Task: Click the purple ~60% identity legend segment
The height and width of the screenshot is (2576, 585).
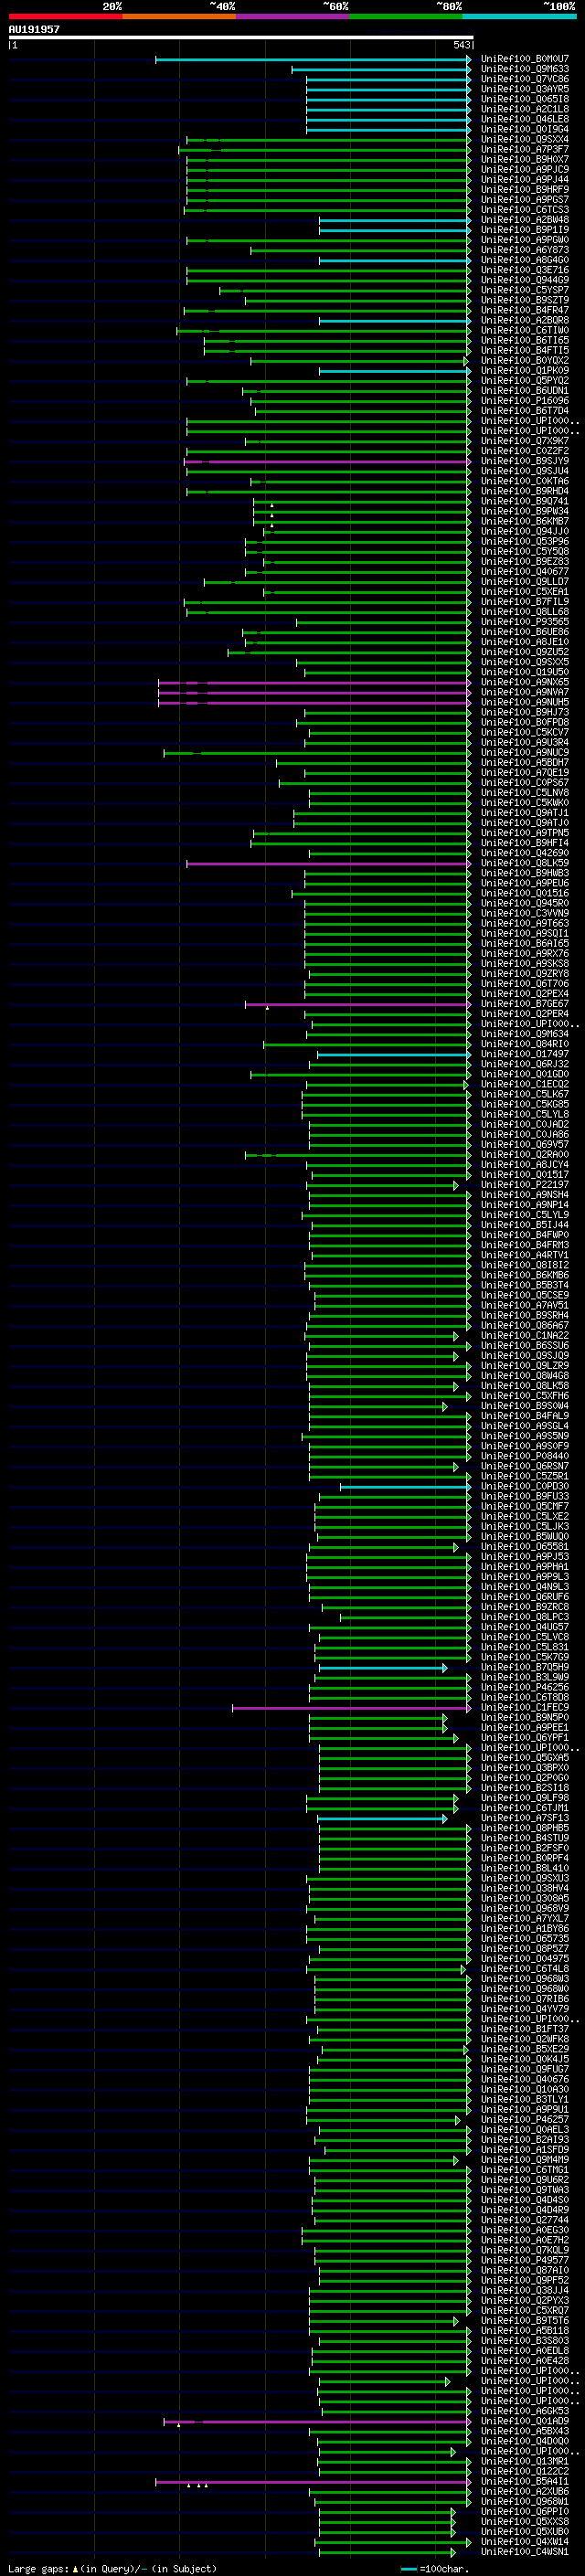Action: (292, 16)
